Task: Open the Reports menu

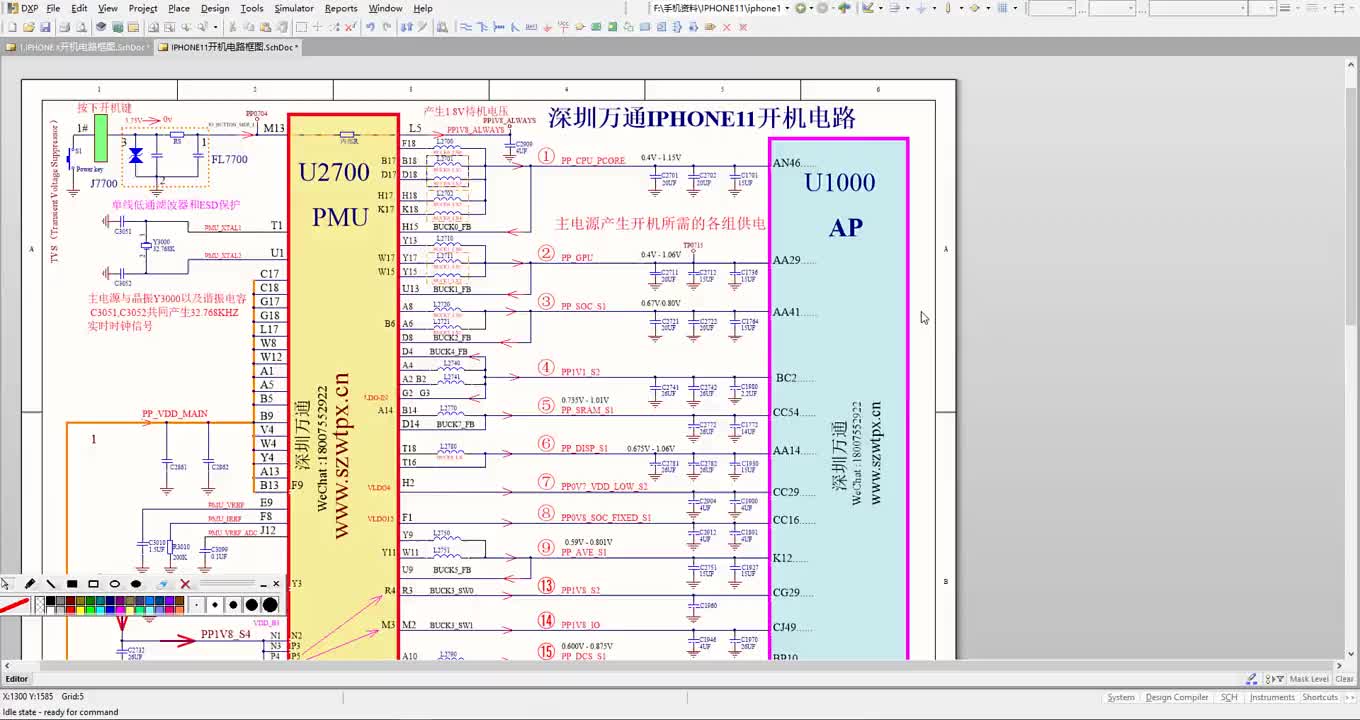Action: (341, 8)
